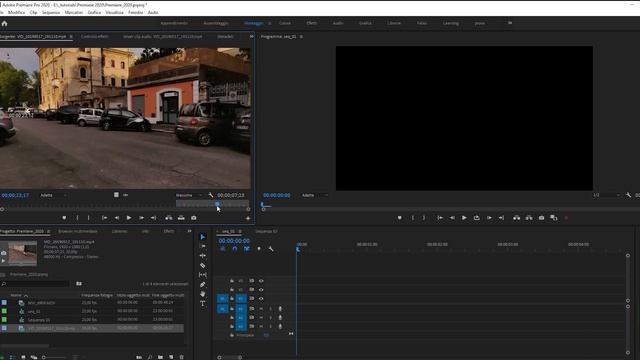
Task: Switch to Controllo effetti tab
Action: tap(94, 36)
